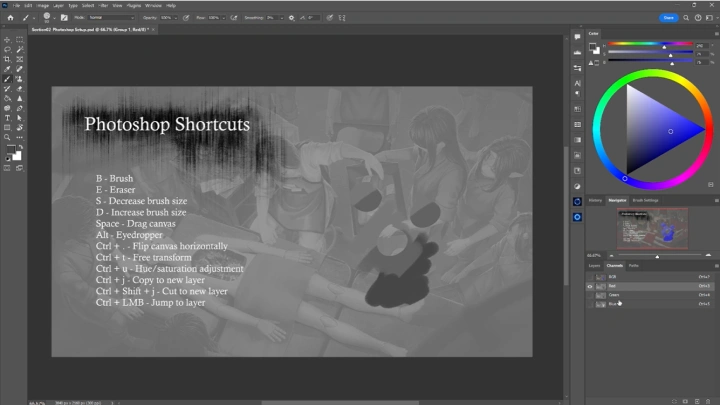Open the Flow value dropdown

coord(224,18)
